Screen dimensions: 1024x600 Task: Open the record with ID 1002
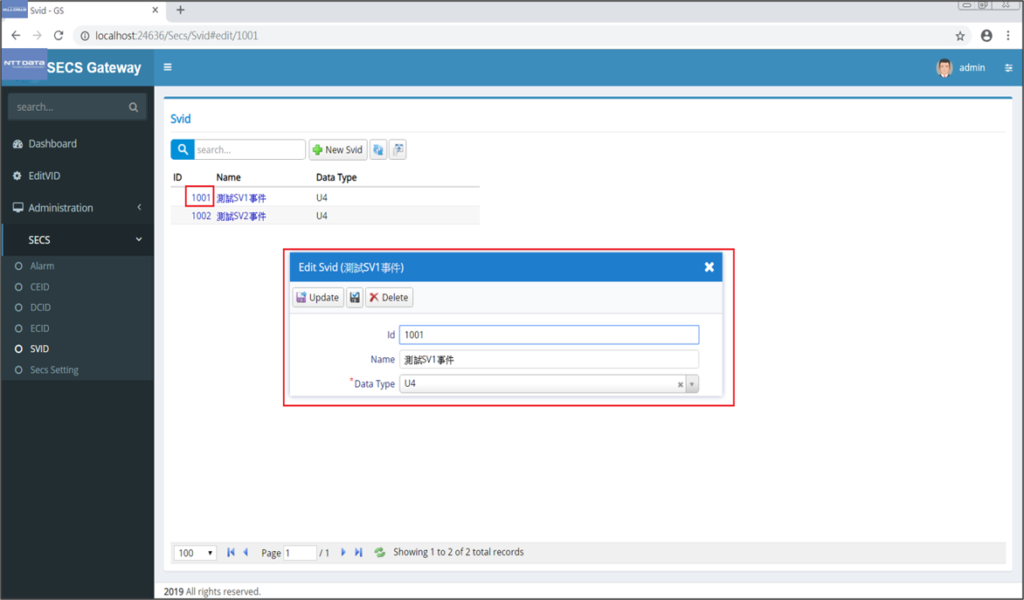200,215
